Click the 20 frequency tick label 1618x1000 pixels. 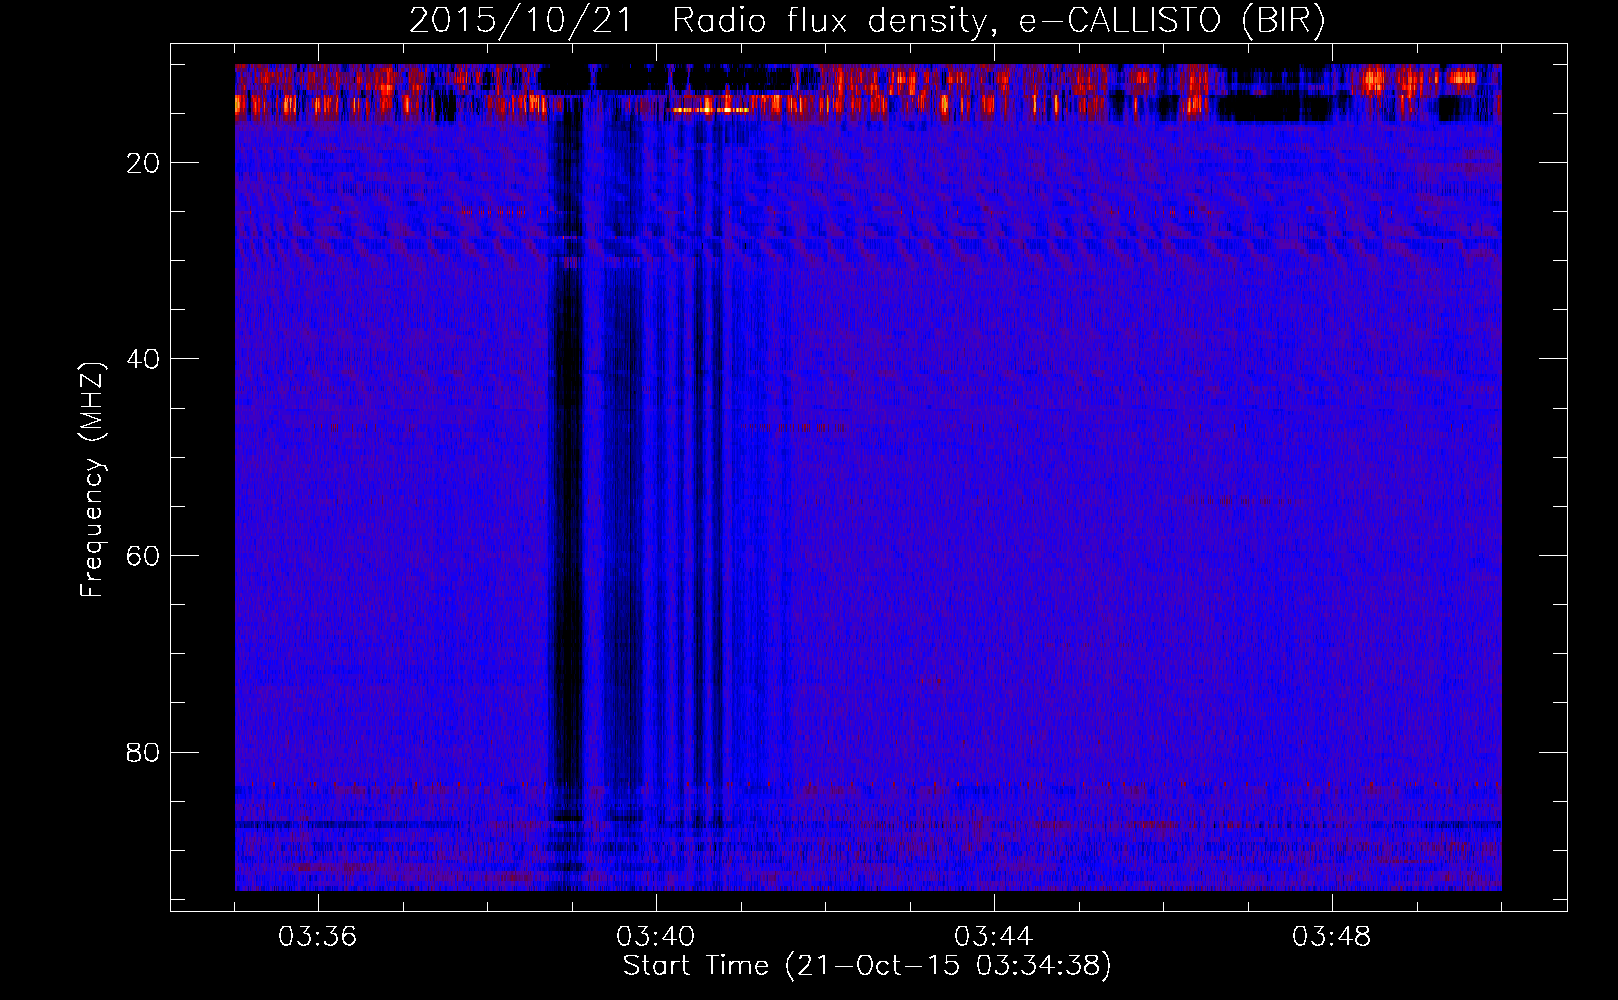click(143, 163)
